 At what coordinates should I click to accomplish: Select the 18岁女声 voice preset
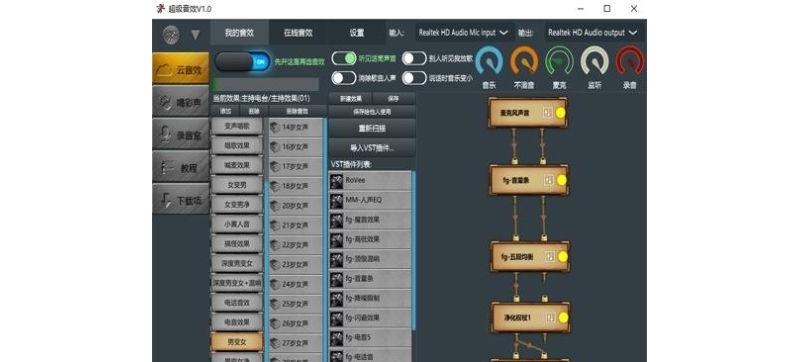coord(296,187)
